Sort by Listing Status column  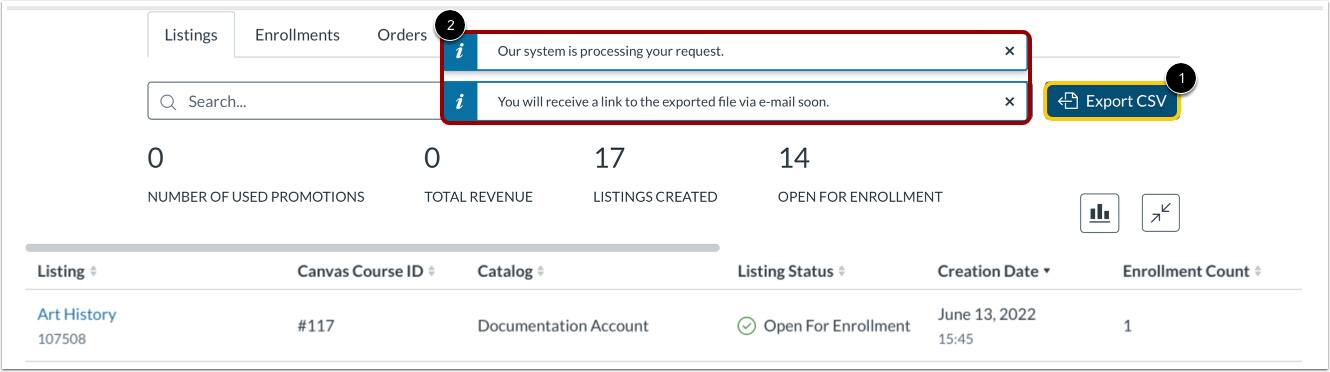pos(792,271)
